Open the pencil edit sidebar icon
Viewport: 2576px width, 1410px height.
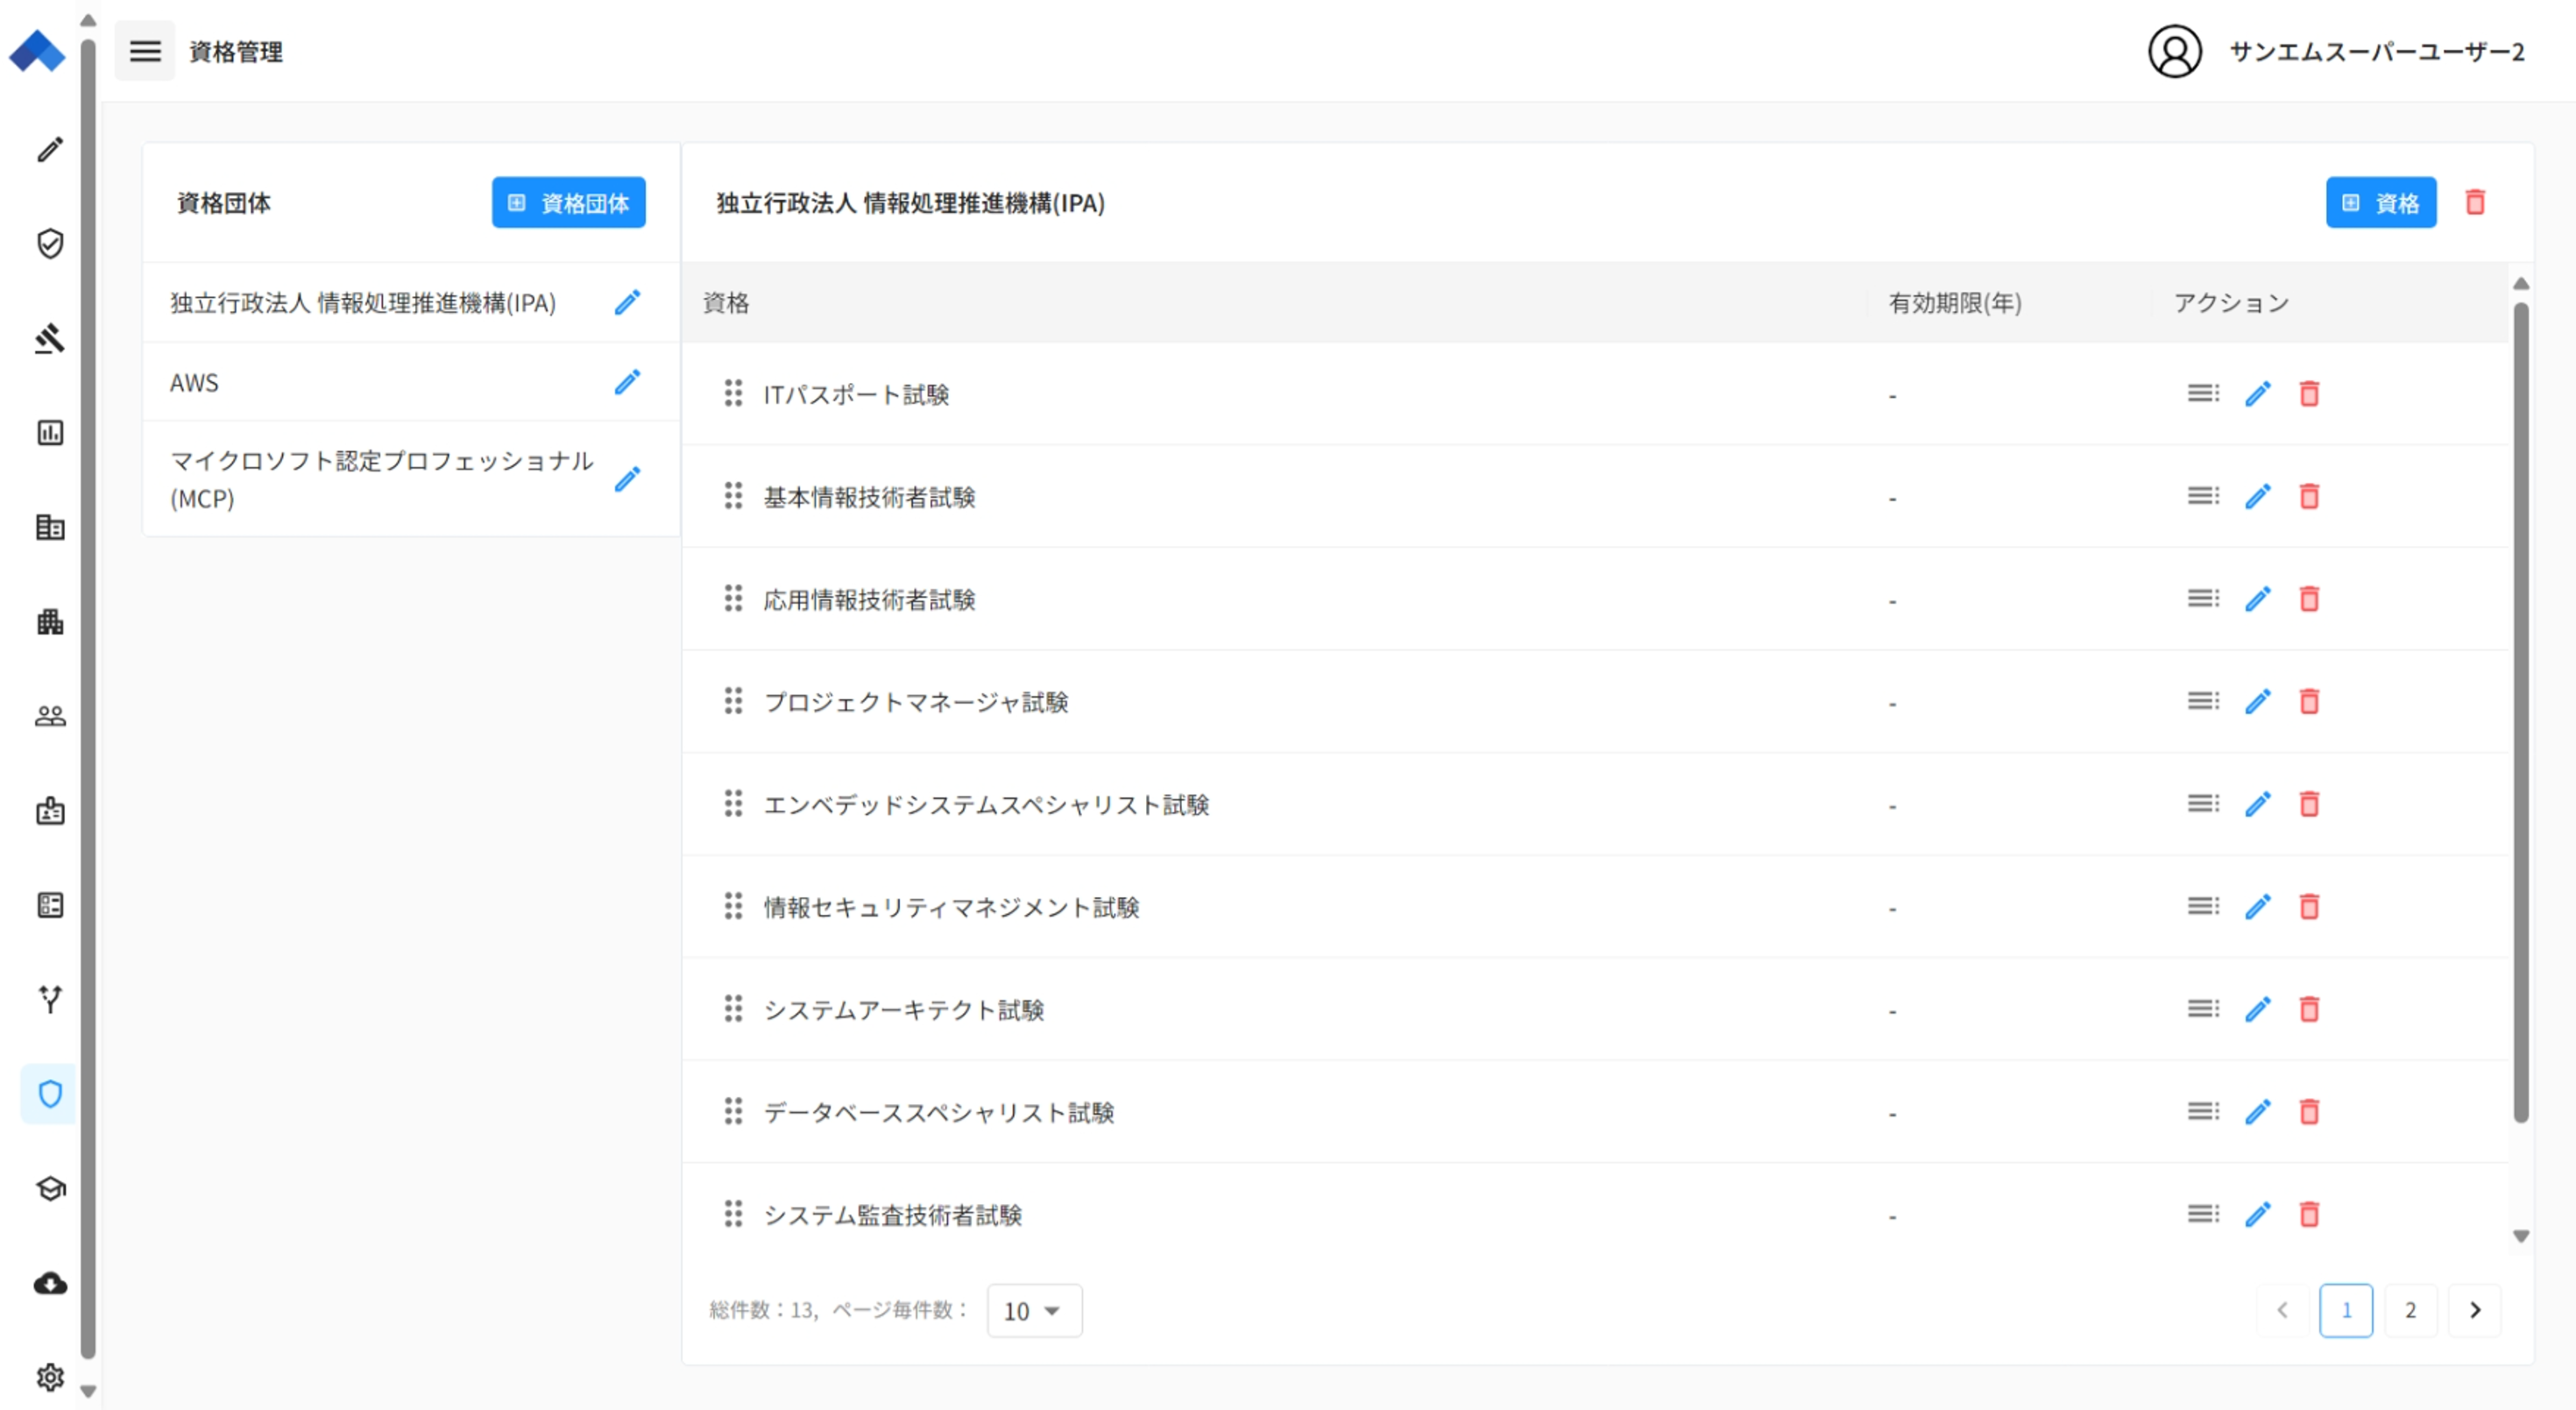(50, 149)
